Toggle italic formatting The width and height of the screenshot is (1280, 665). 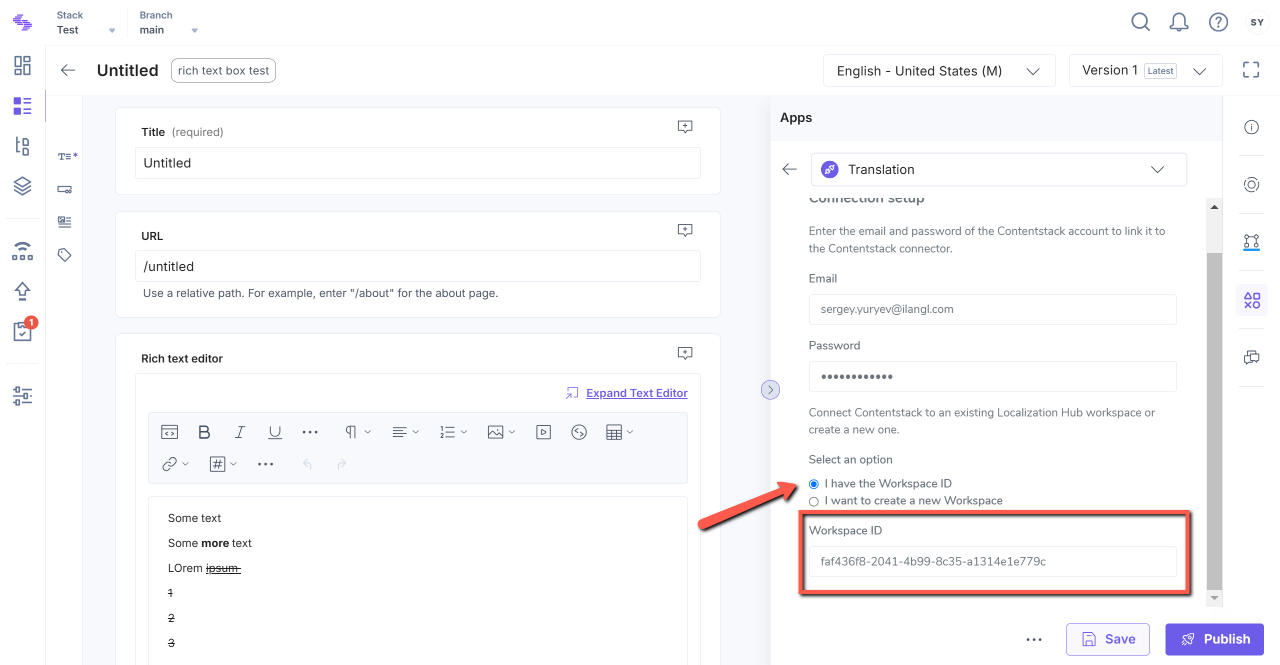(239, 432)
